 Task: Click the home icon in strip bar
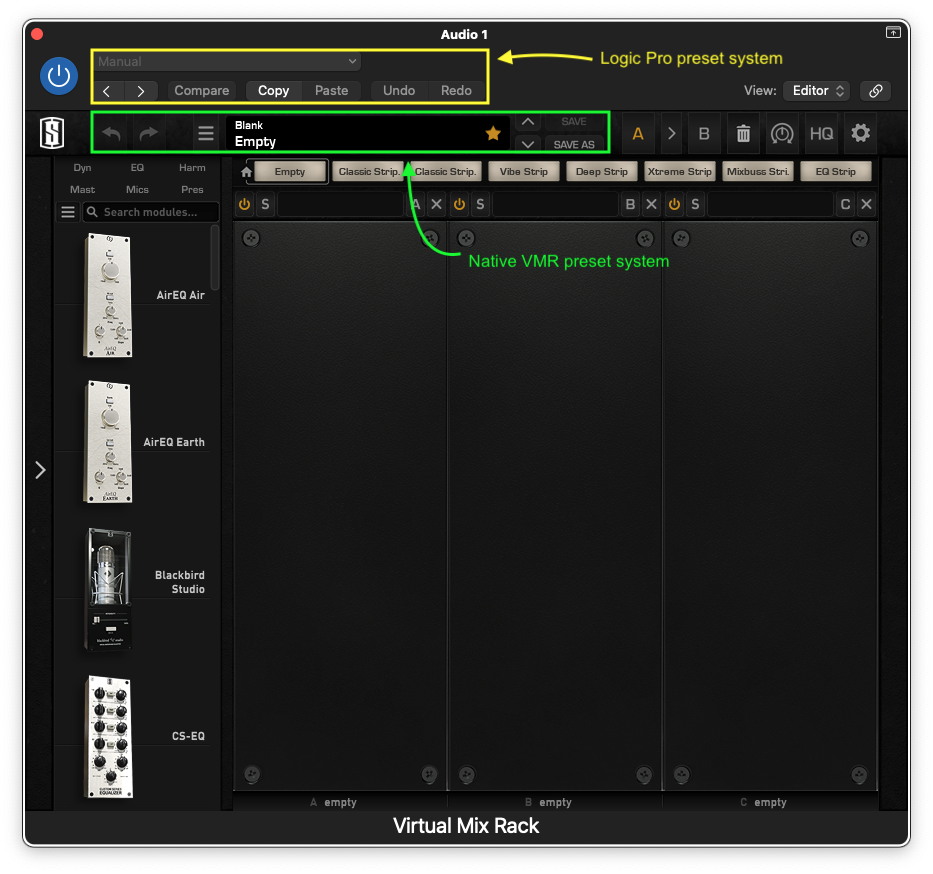point(246,172)
